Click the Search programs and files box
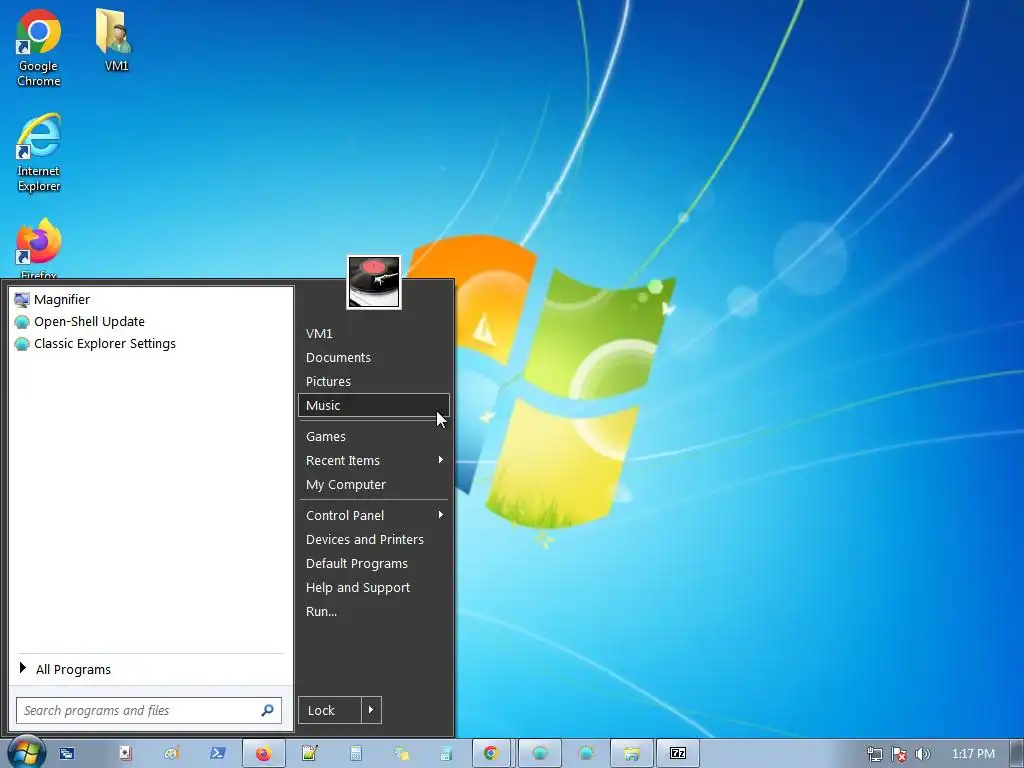Screen dimensions: 1024x768 149,710
